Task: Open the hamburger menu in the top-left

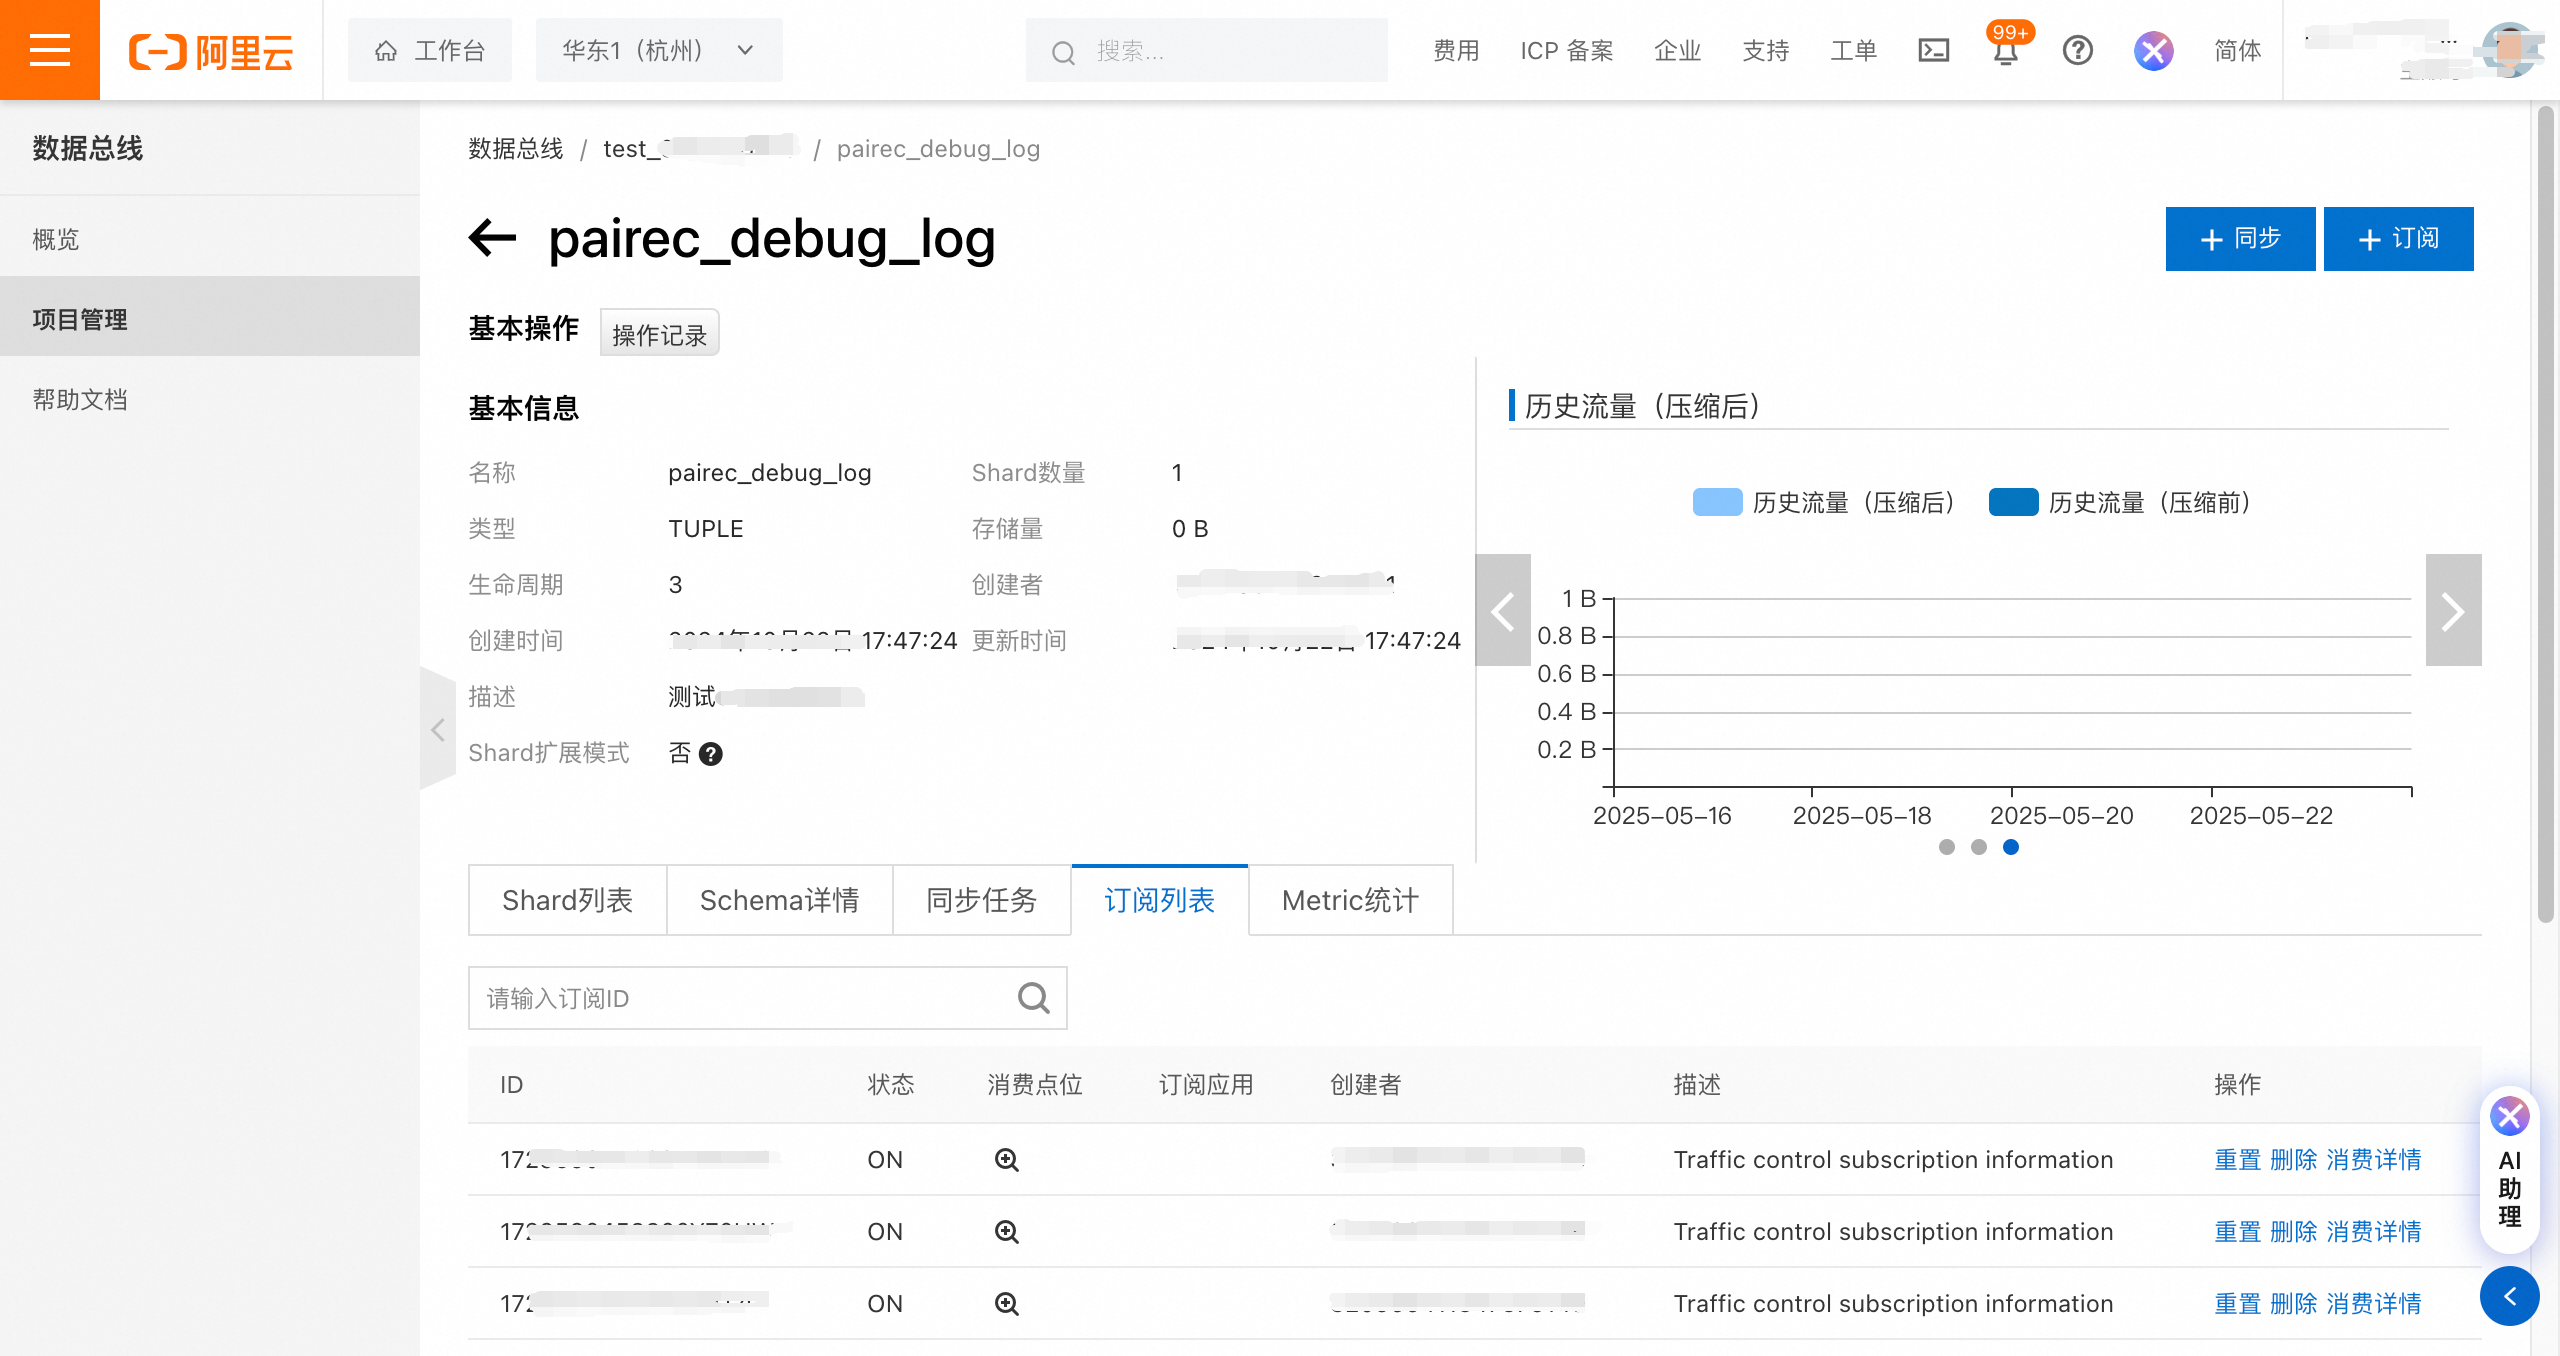Action: pos(49,50)
